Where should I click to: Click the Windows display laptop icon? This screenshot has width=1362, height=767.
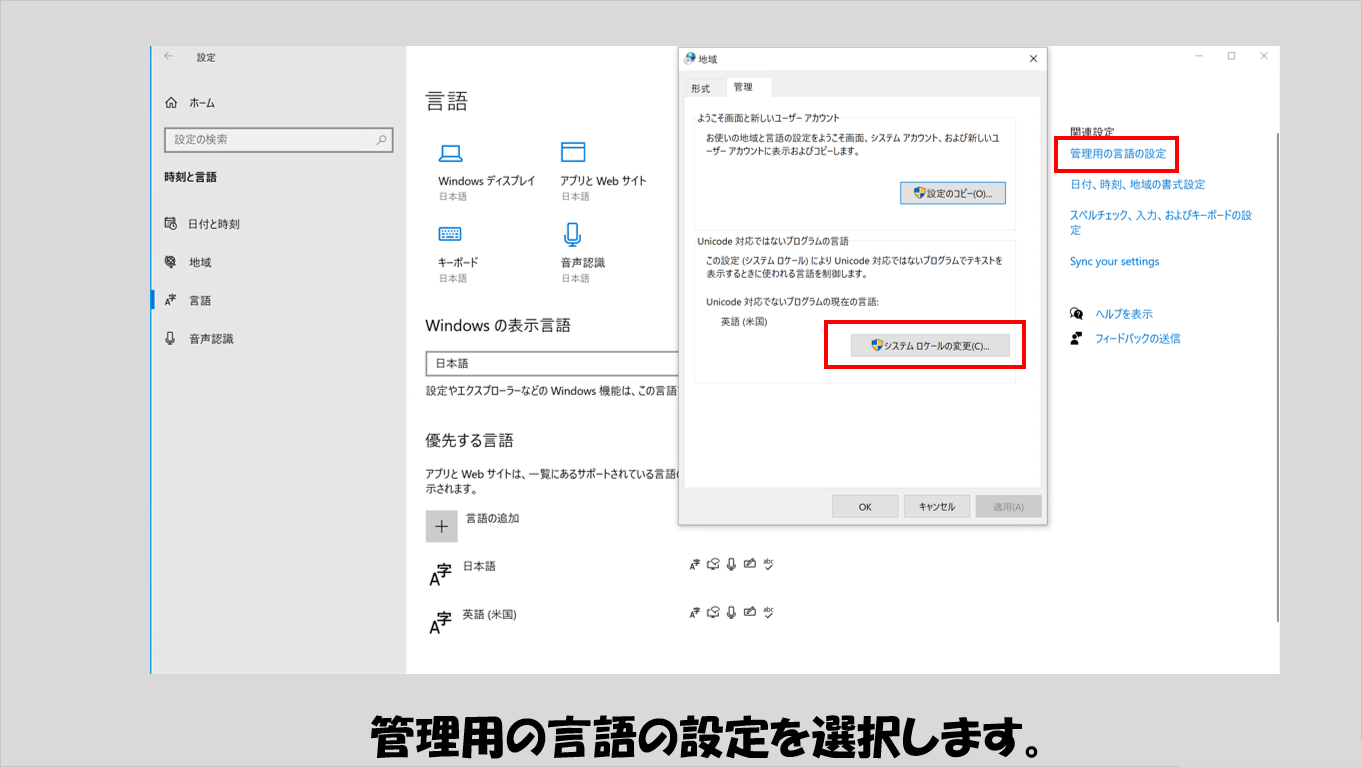450,153
